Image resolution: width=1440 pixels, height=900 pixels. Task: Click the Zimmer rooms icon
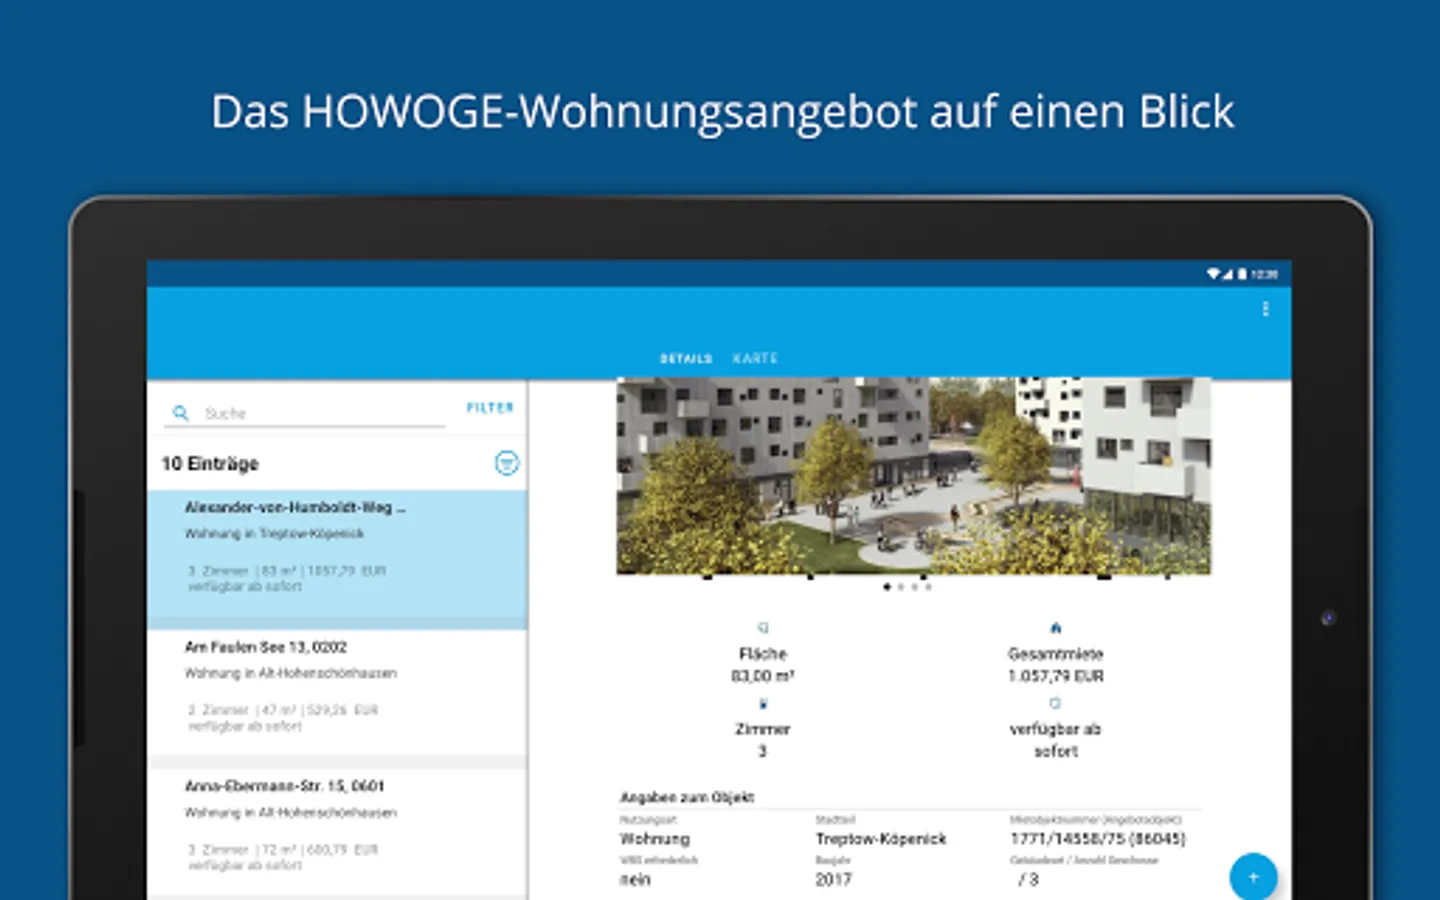(763, 704)
